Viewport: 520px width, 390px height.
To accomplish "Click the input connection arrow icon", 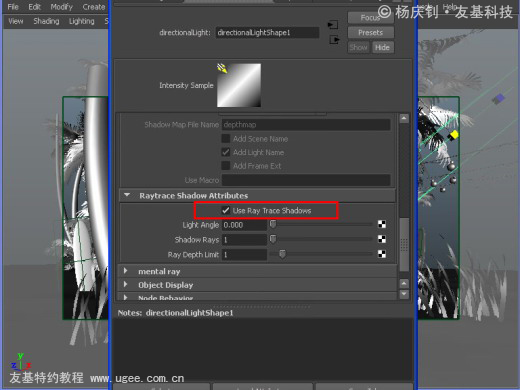I will click(332, 25).
